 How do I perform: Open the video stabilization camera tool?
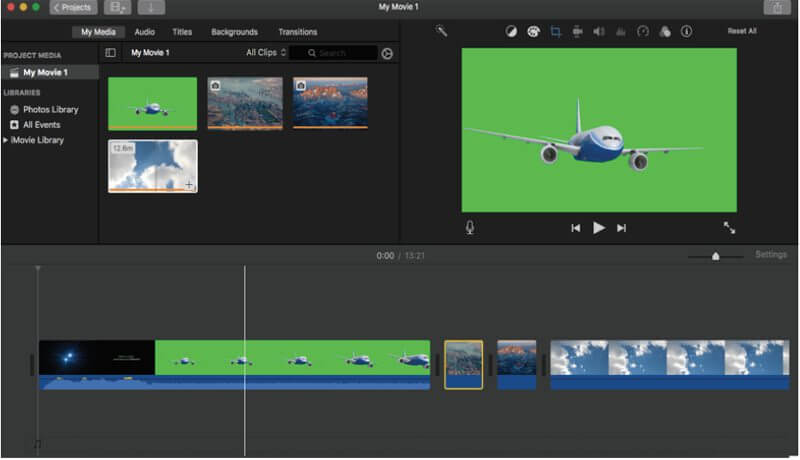click(x=577, y=32)
